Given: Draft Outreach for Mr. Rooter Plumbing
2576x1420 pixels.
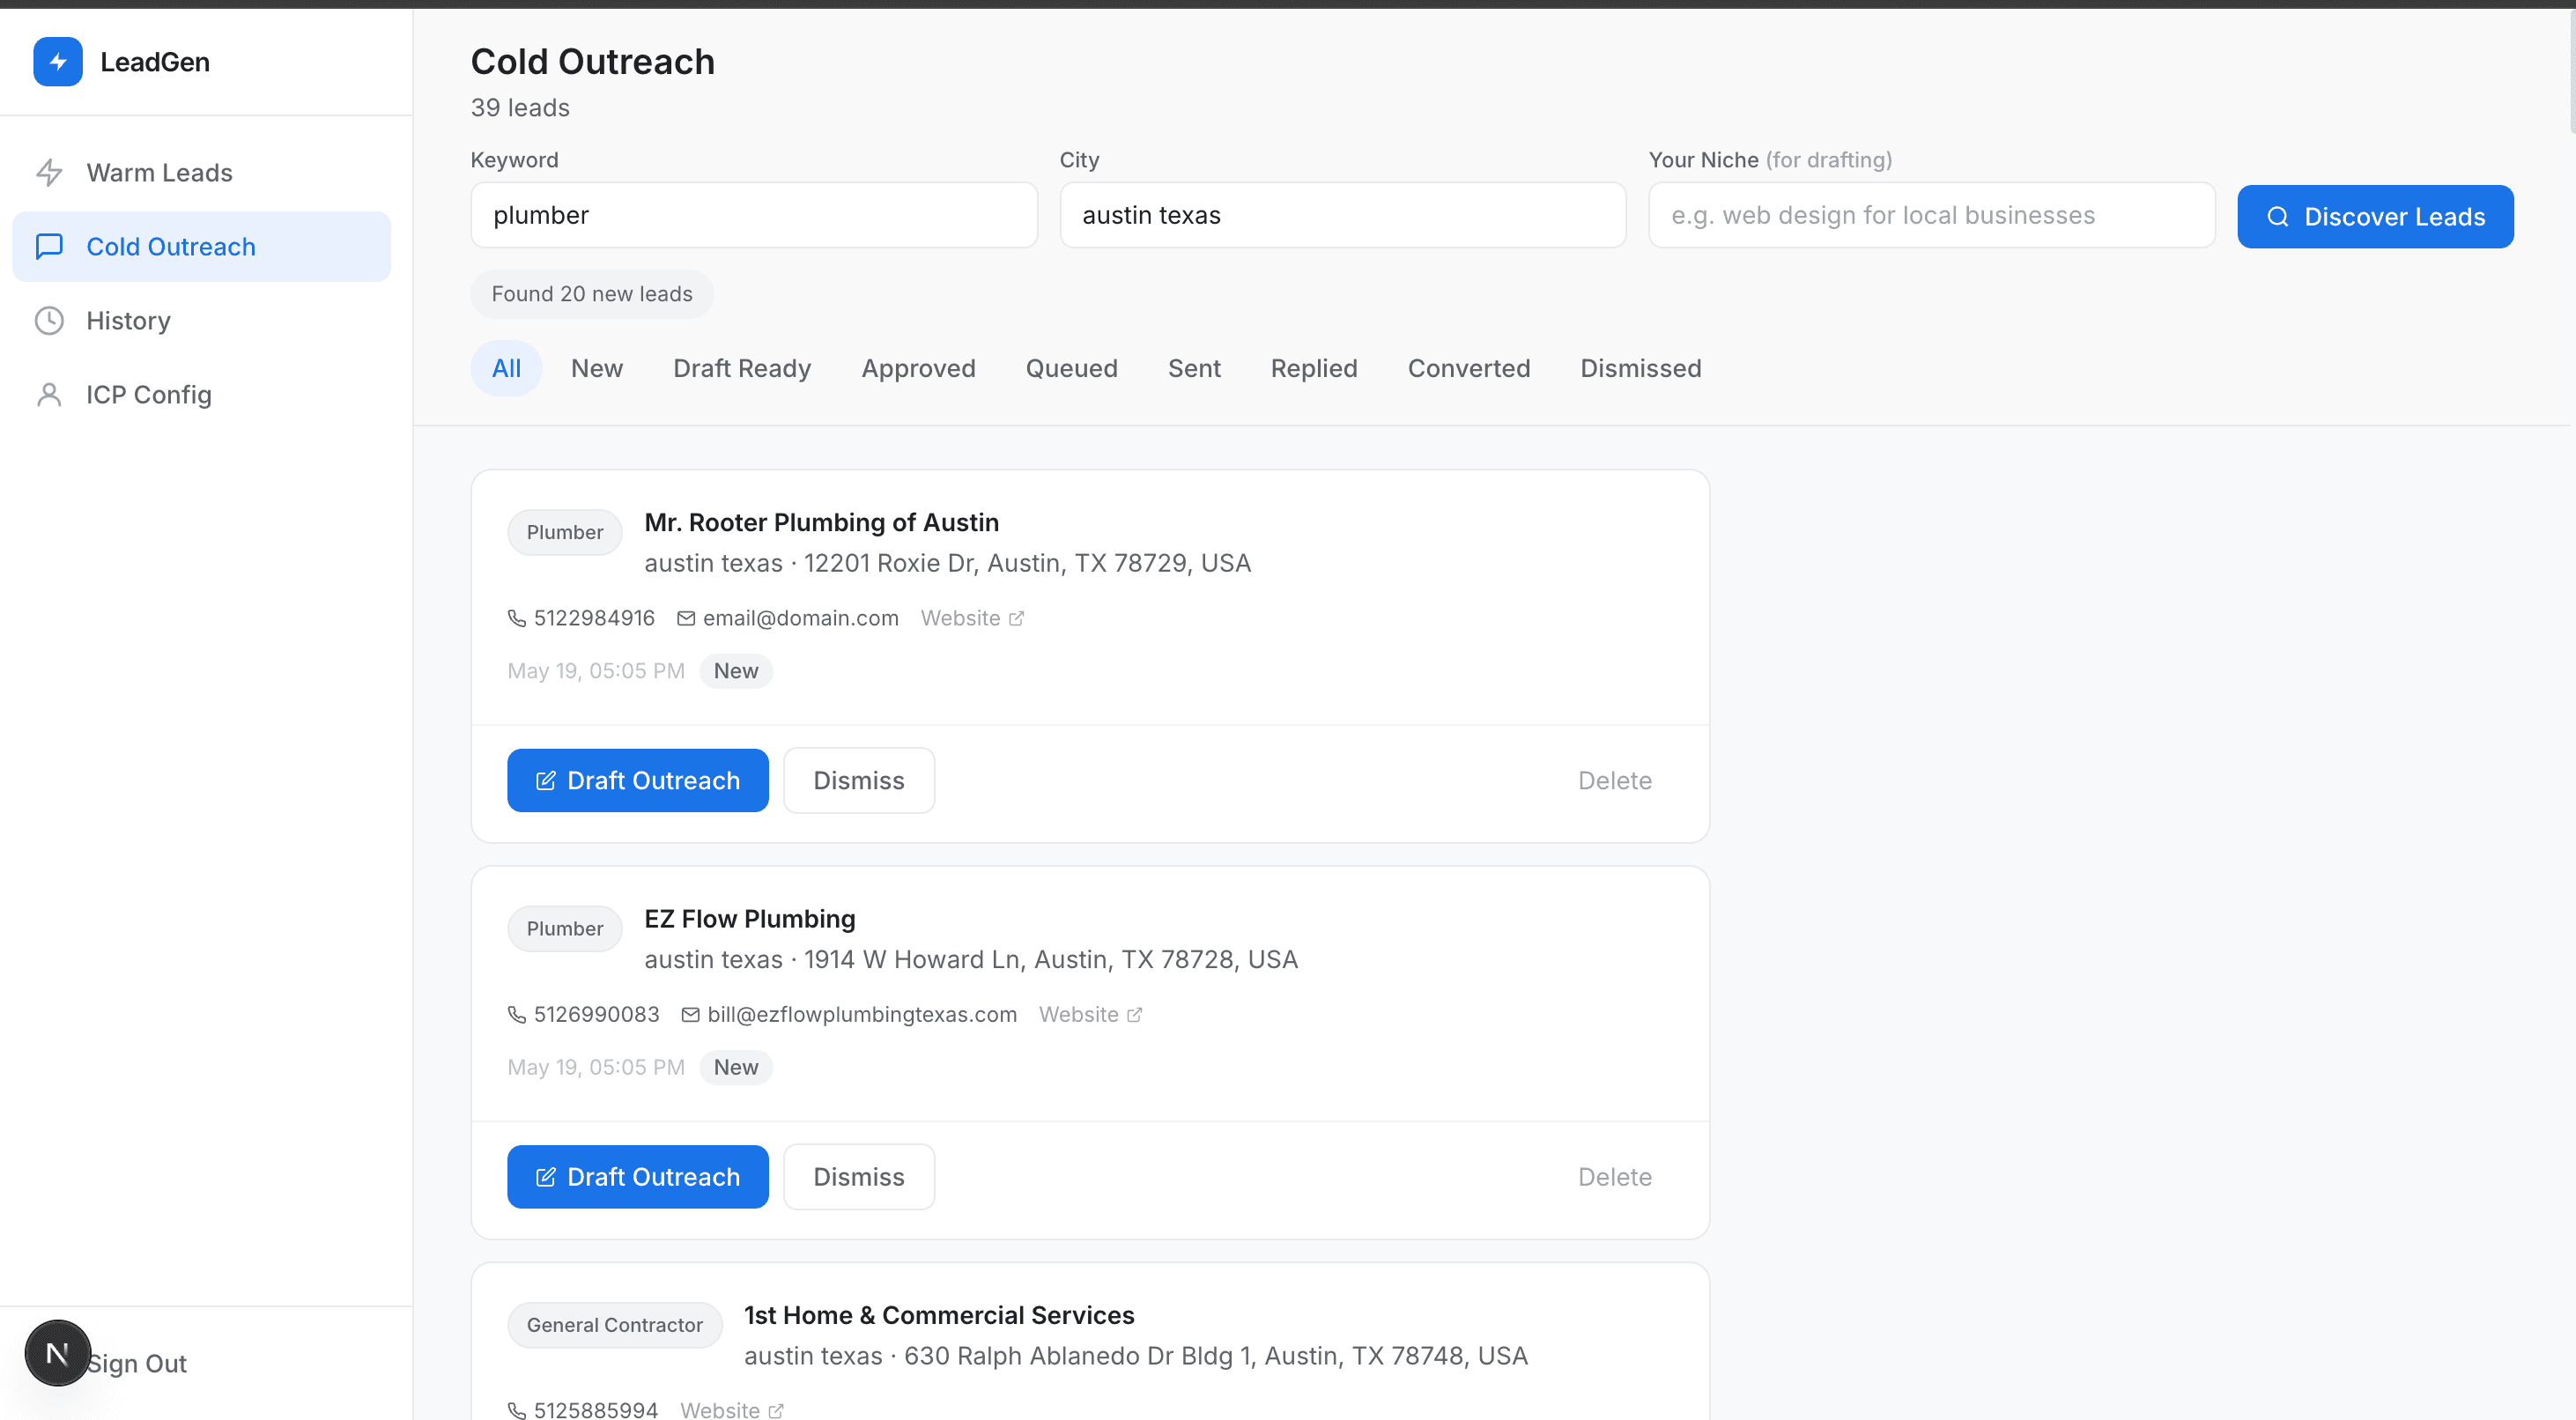Looking at the screenshot, I should pyautogui.click(x=638, y=781).
